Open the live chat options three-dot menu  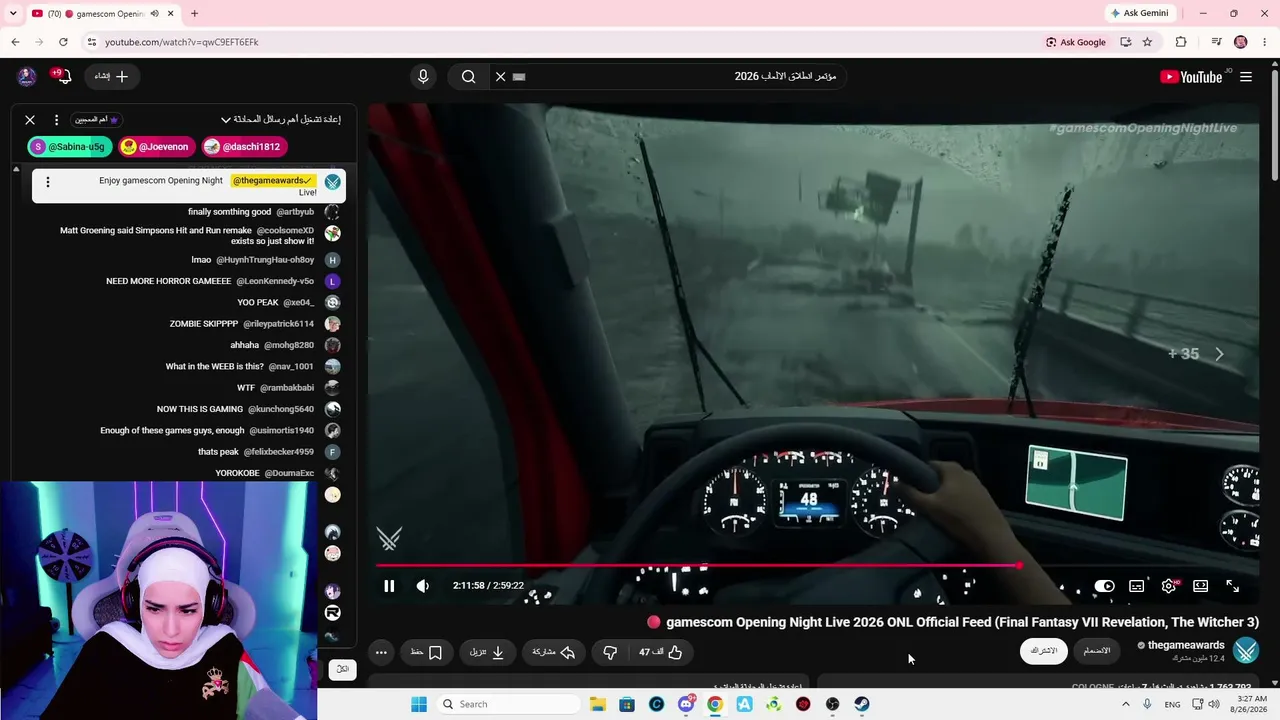pos(56,120)
